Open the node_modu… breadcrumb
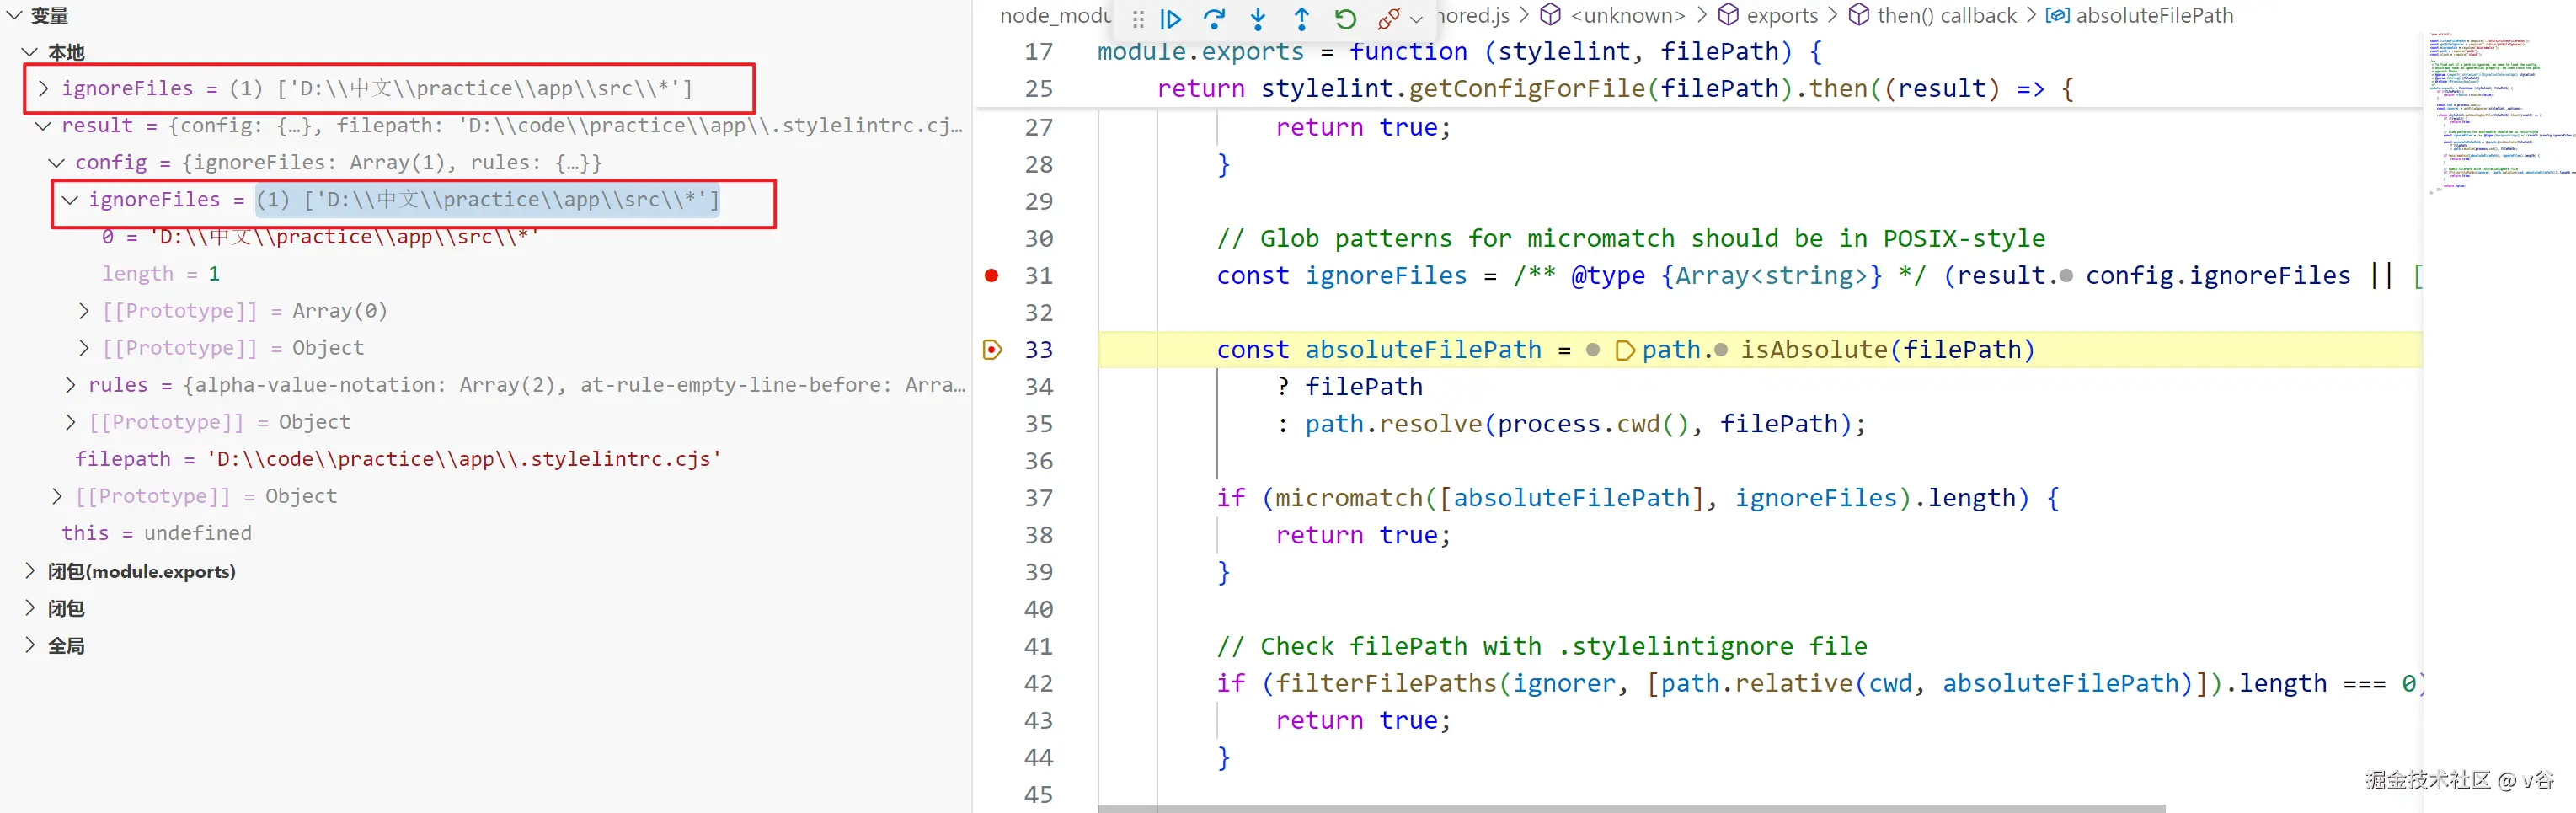This screenshot has height=813, width=2576. pyautogui.click(x=1055, y=15)
